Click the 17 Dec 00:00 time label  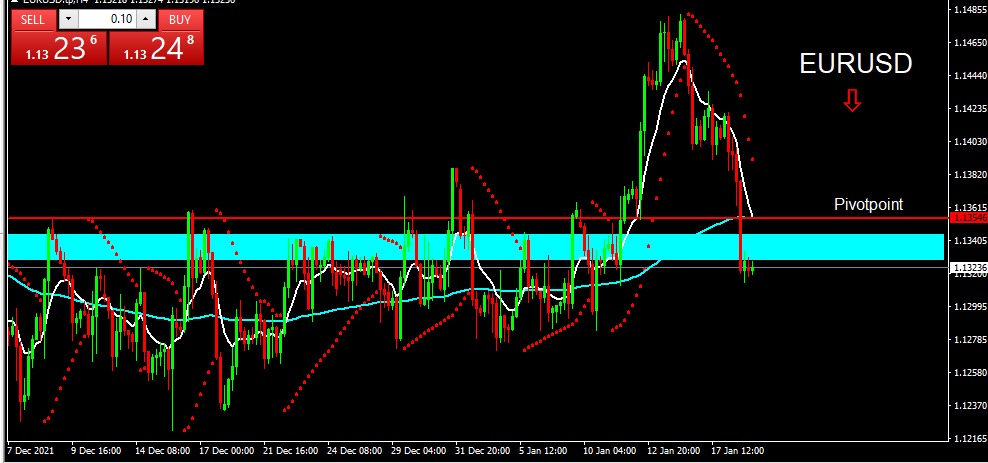point(226,451)
